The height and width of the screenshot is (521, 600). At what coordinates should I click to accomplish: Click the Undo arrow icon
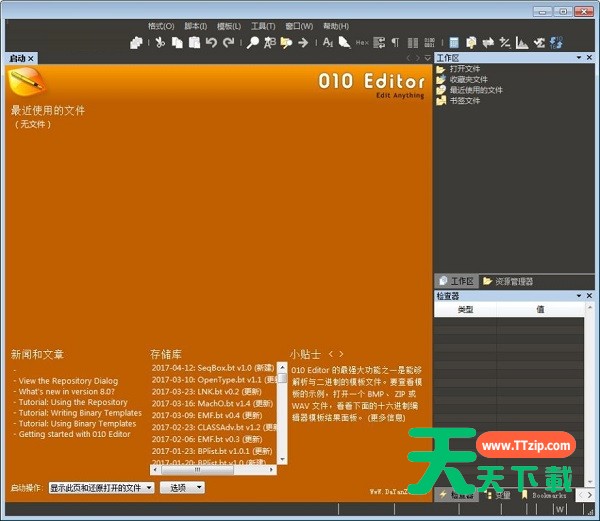tap(211, 42)
